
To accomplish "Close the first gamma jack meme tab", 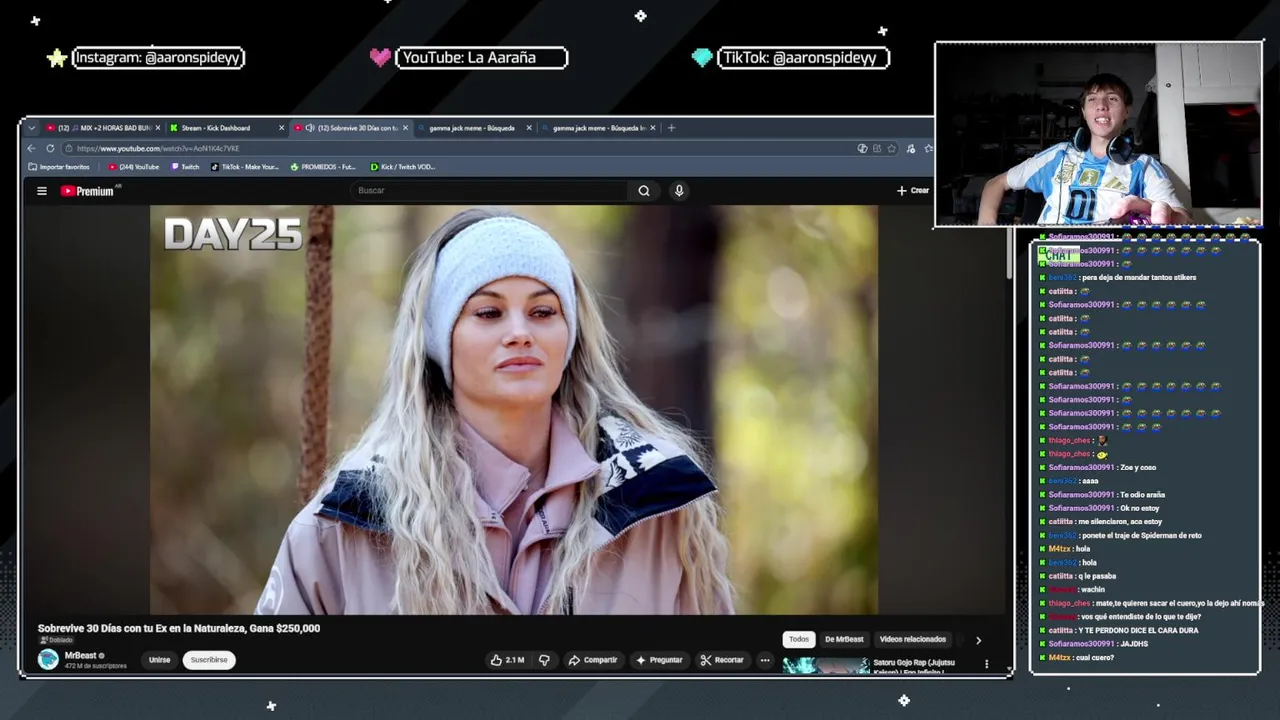I will coord(529,128).
